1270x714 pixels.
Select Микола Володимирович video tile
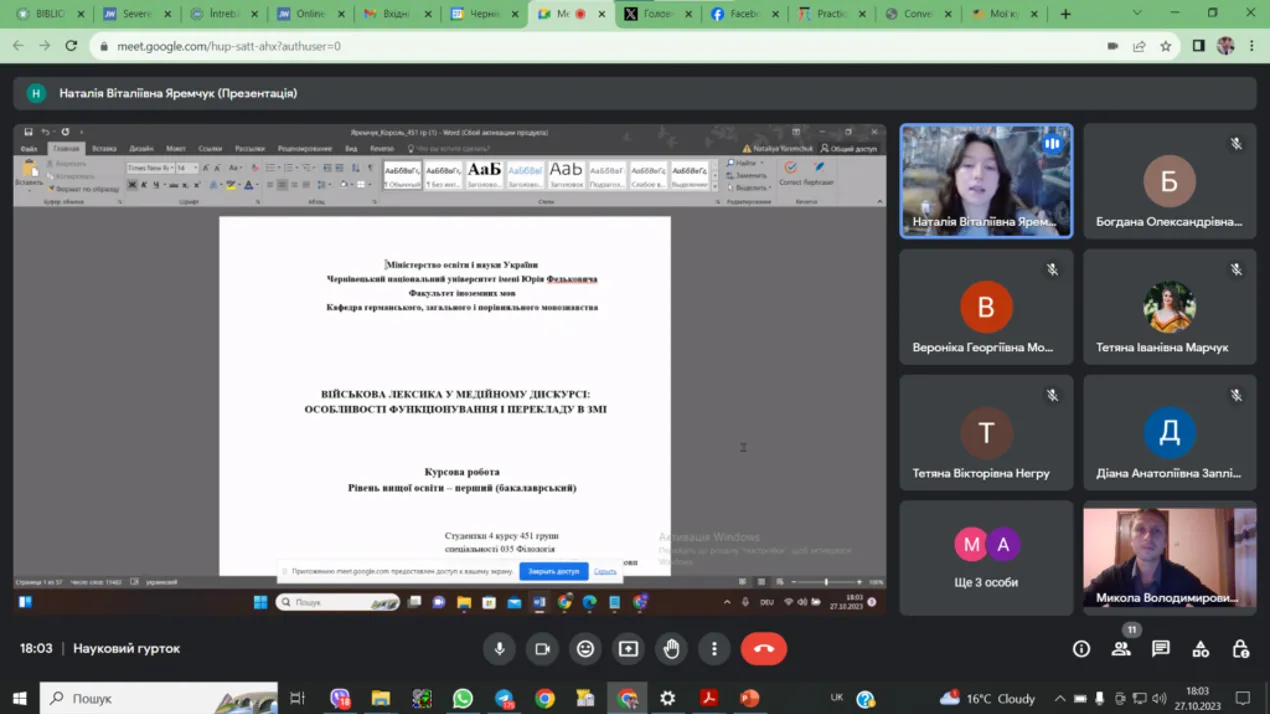1169,557
